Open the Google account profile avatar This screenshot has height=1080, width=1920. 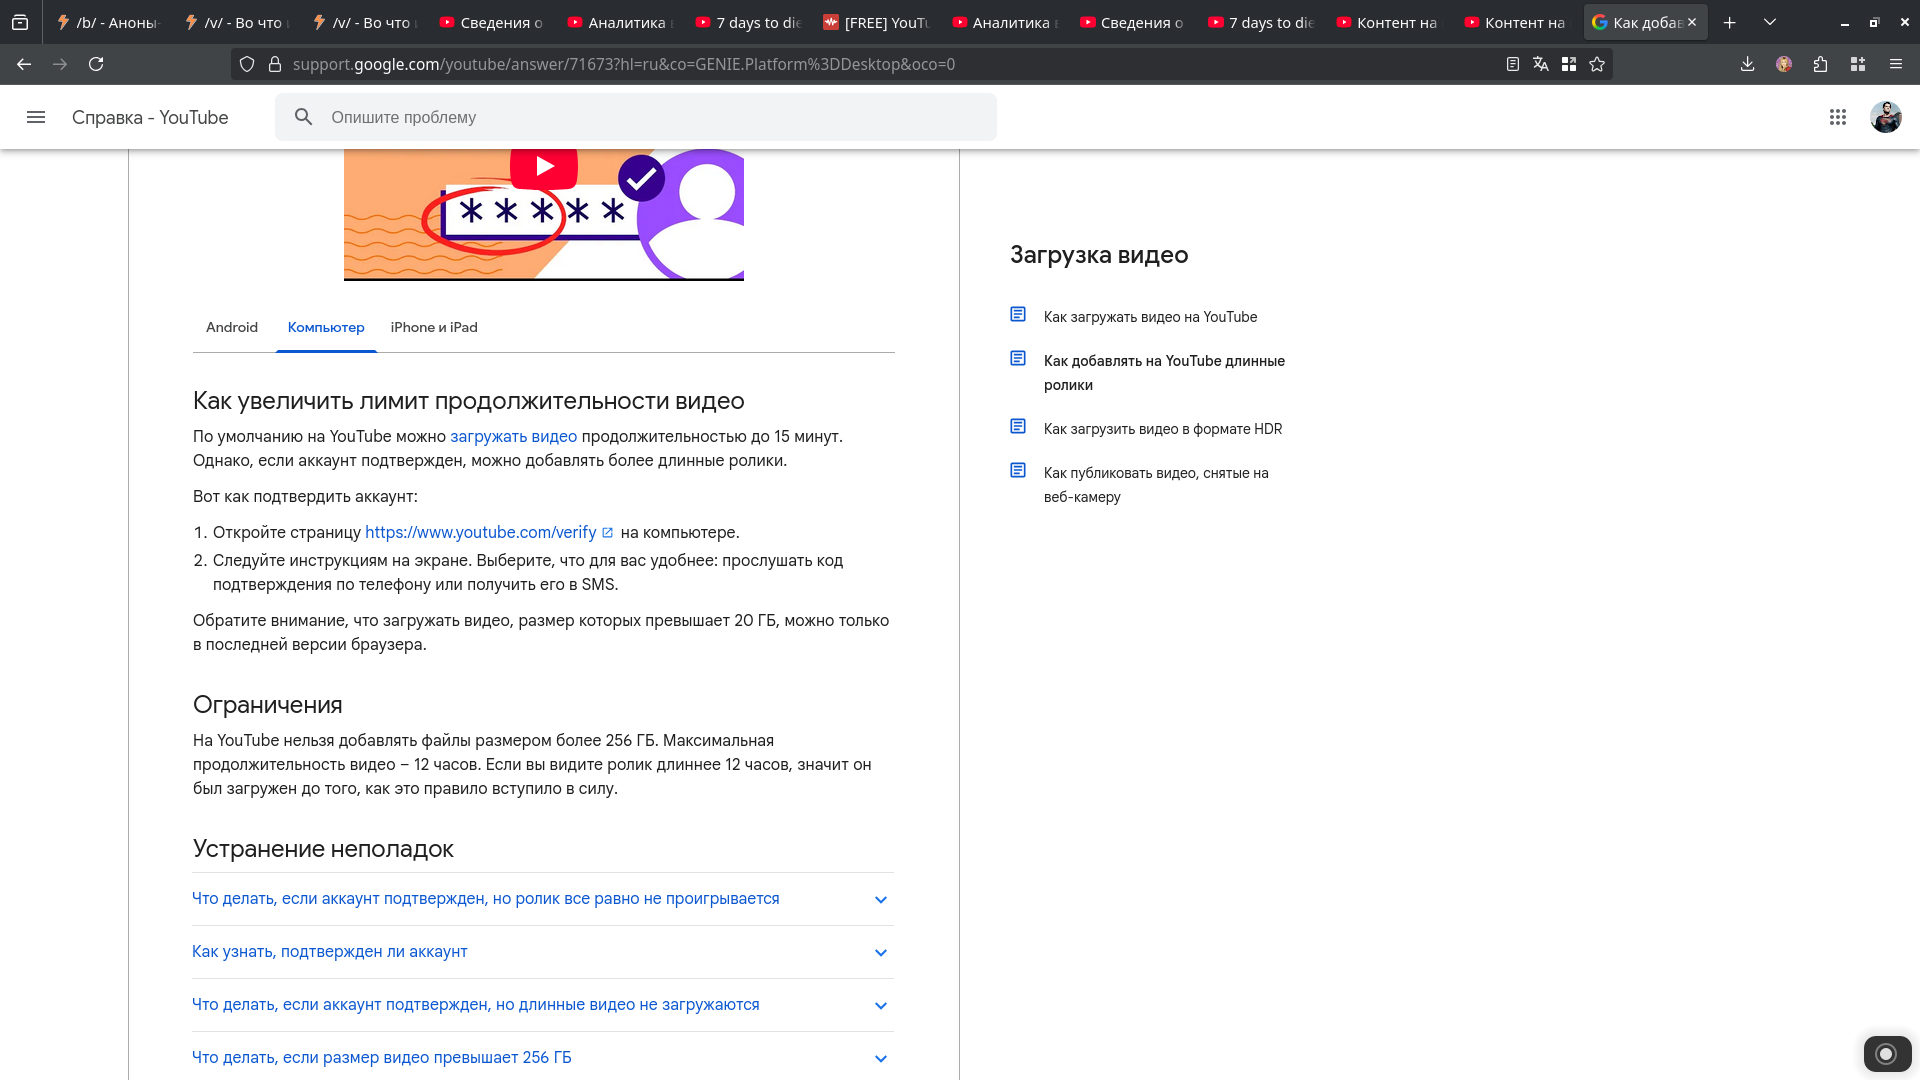[1885, 117]
